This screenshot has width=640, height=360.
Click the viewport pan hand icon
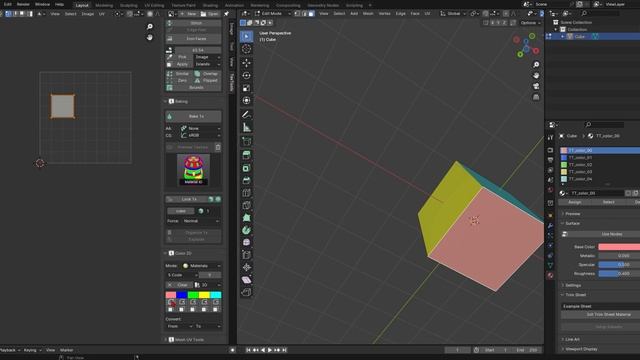point(536,76)
